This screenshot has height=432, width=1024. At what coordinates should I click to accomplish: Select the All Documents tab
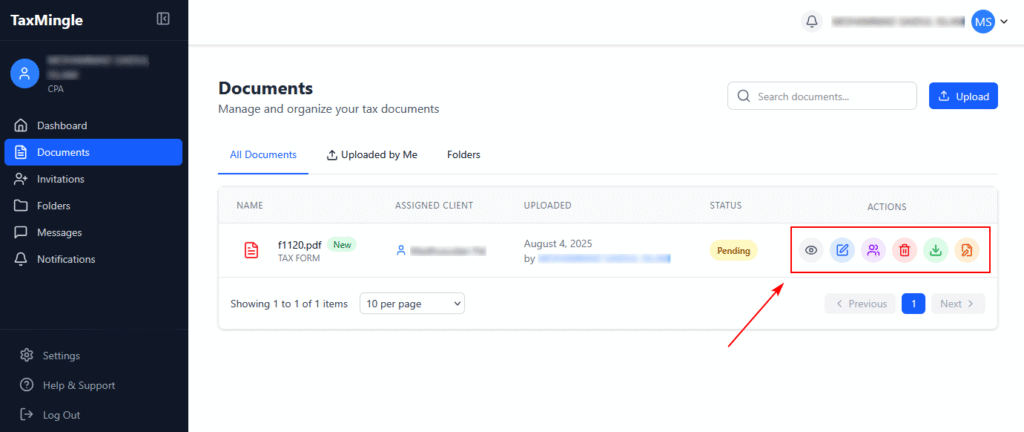coord(263,155)
